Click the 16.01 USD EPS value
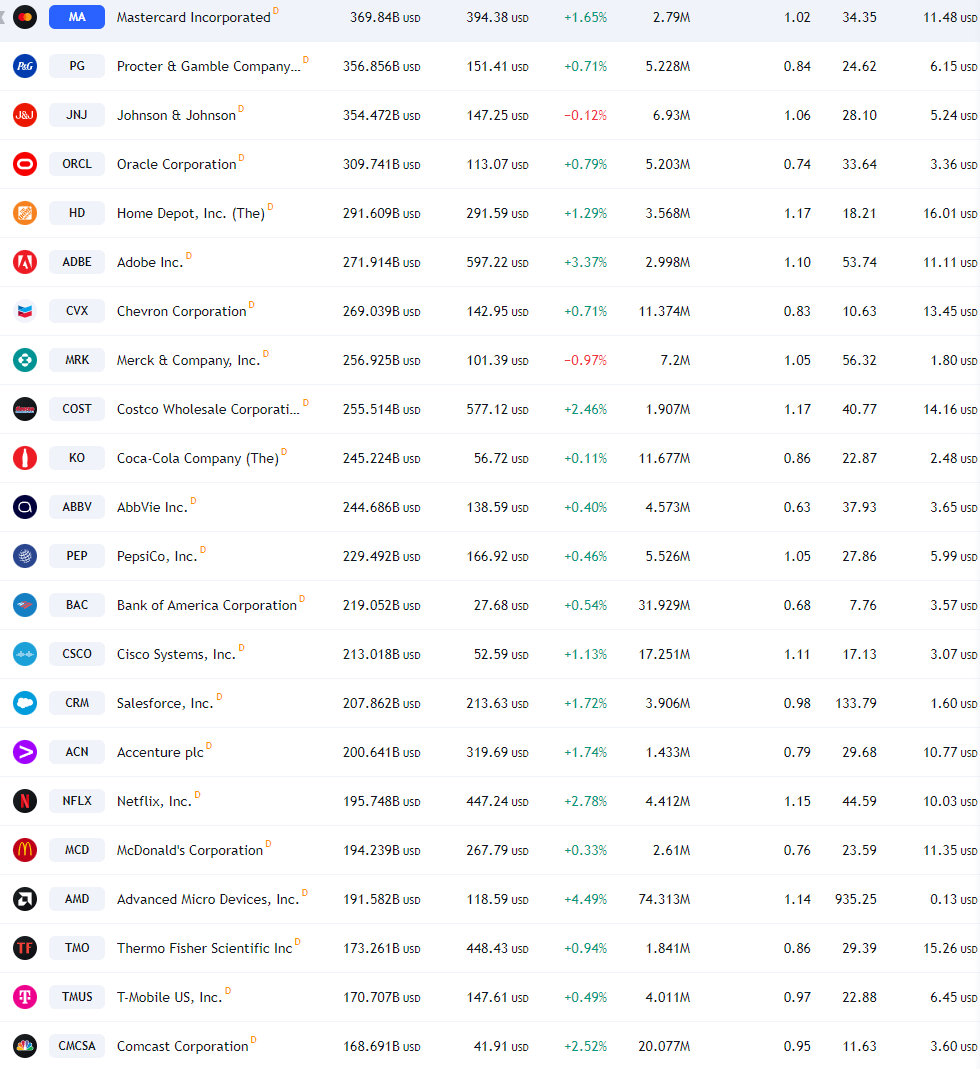The width and height of the screenshot is (980, 1069). click(950, 213)
